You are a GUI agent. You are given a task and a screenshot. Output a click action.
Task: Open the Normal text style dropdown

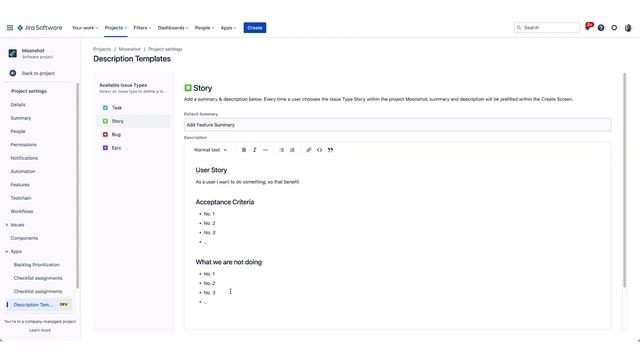click(210, 150)
